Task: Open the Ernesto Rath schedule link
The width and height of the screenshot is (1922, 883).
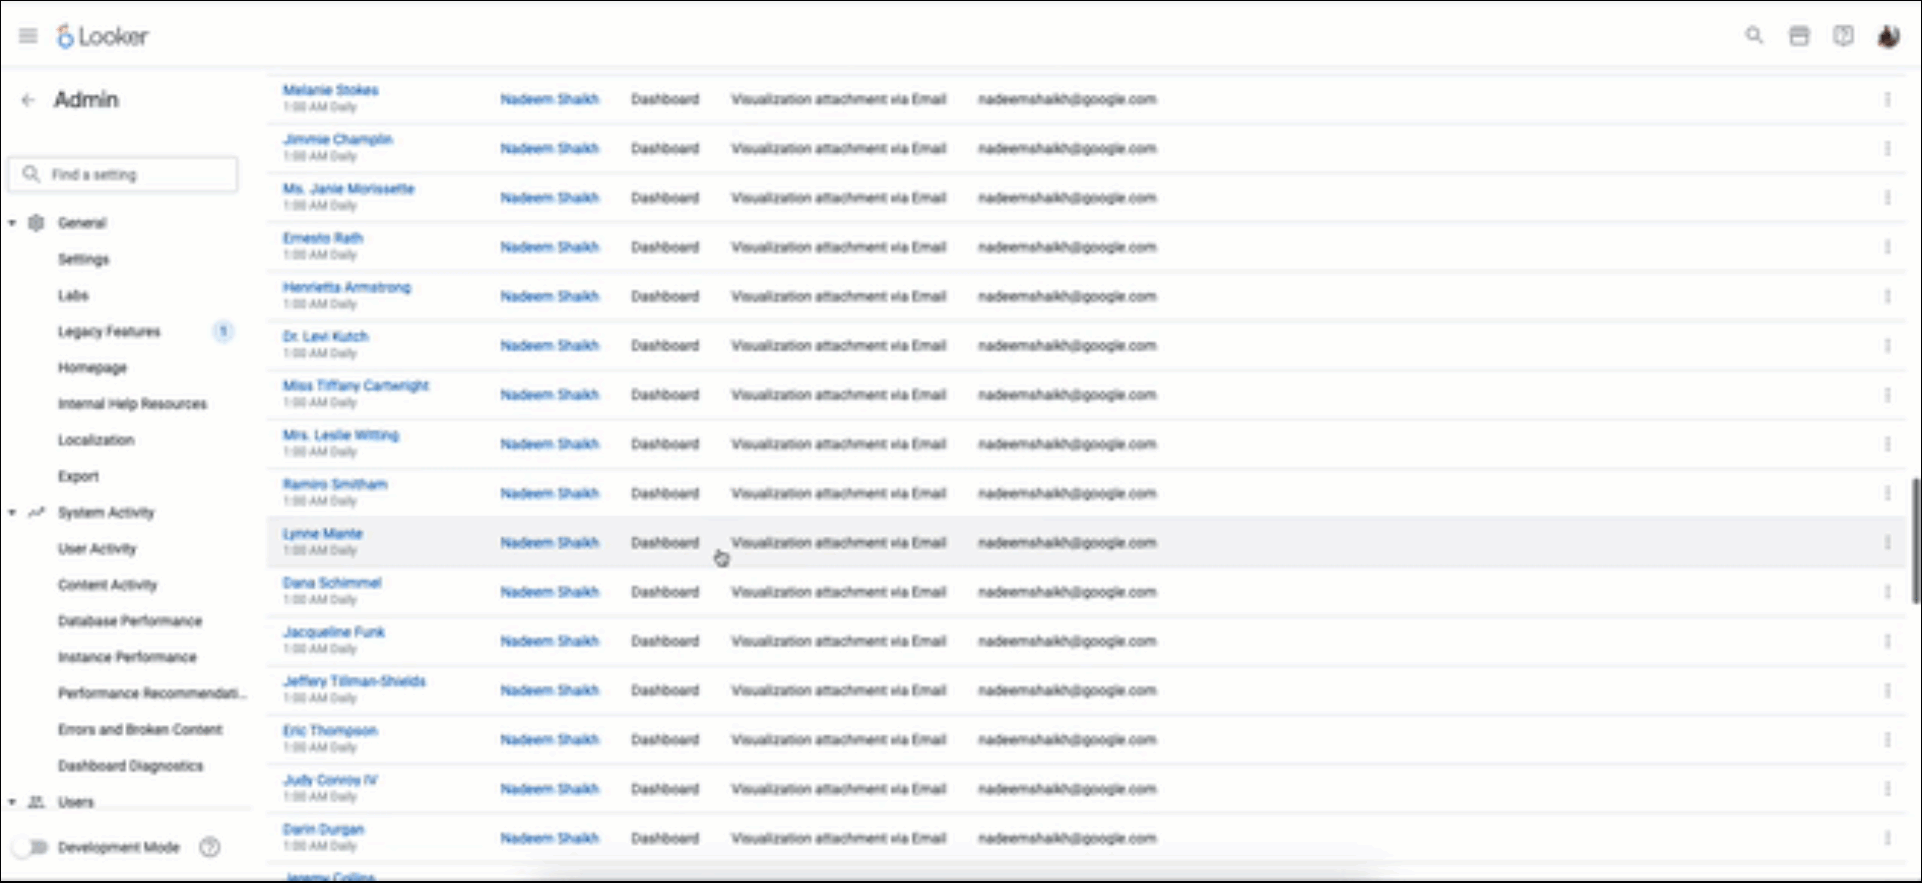Action: tap(322, 238)
